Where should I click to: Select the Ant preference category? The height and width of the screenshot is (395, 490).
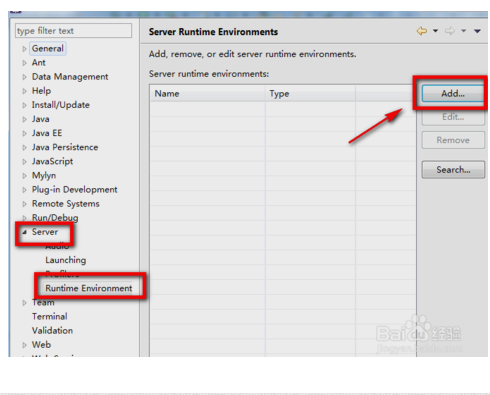[x=39, y=63]
